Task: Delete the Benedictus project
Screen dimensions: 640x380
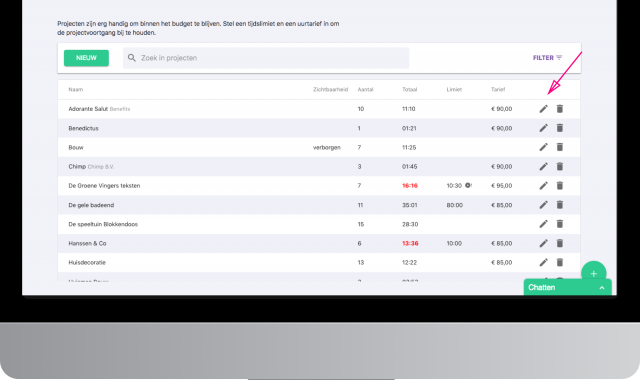Action: 560,128
